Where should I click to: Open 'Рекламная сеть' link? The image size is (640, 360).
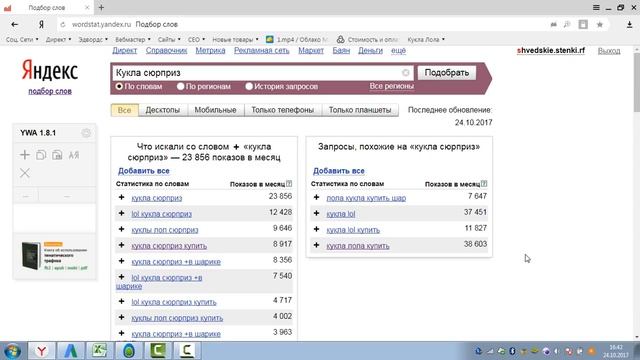pyautogui.click(x=262, y=51)
